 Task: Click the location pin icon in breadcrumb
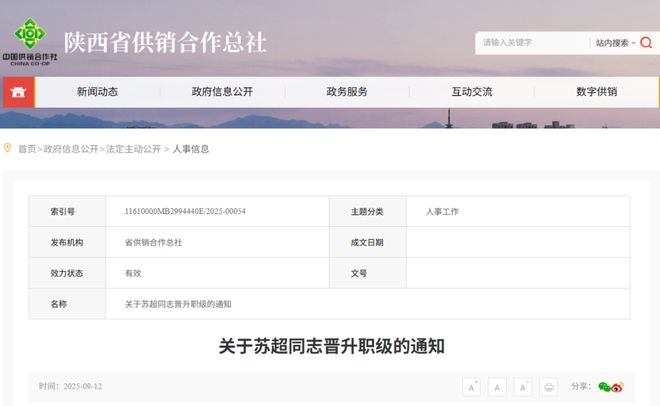(x=8, y=148)
